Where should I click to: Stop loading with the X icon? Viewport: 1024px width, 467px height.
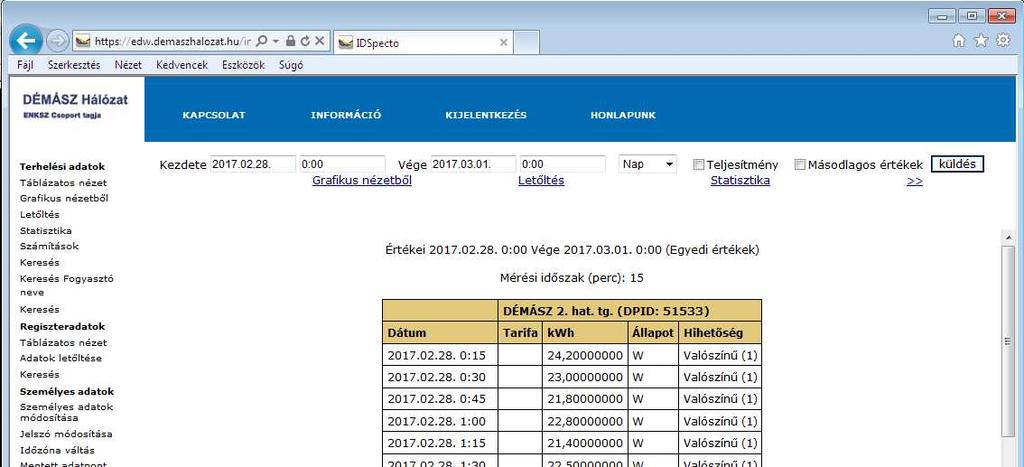point(319,40)
